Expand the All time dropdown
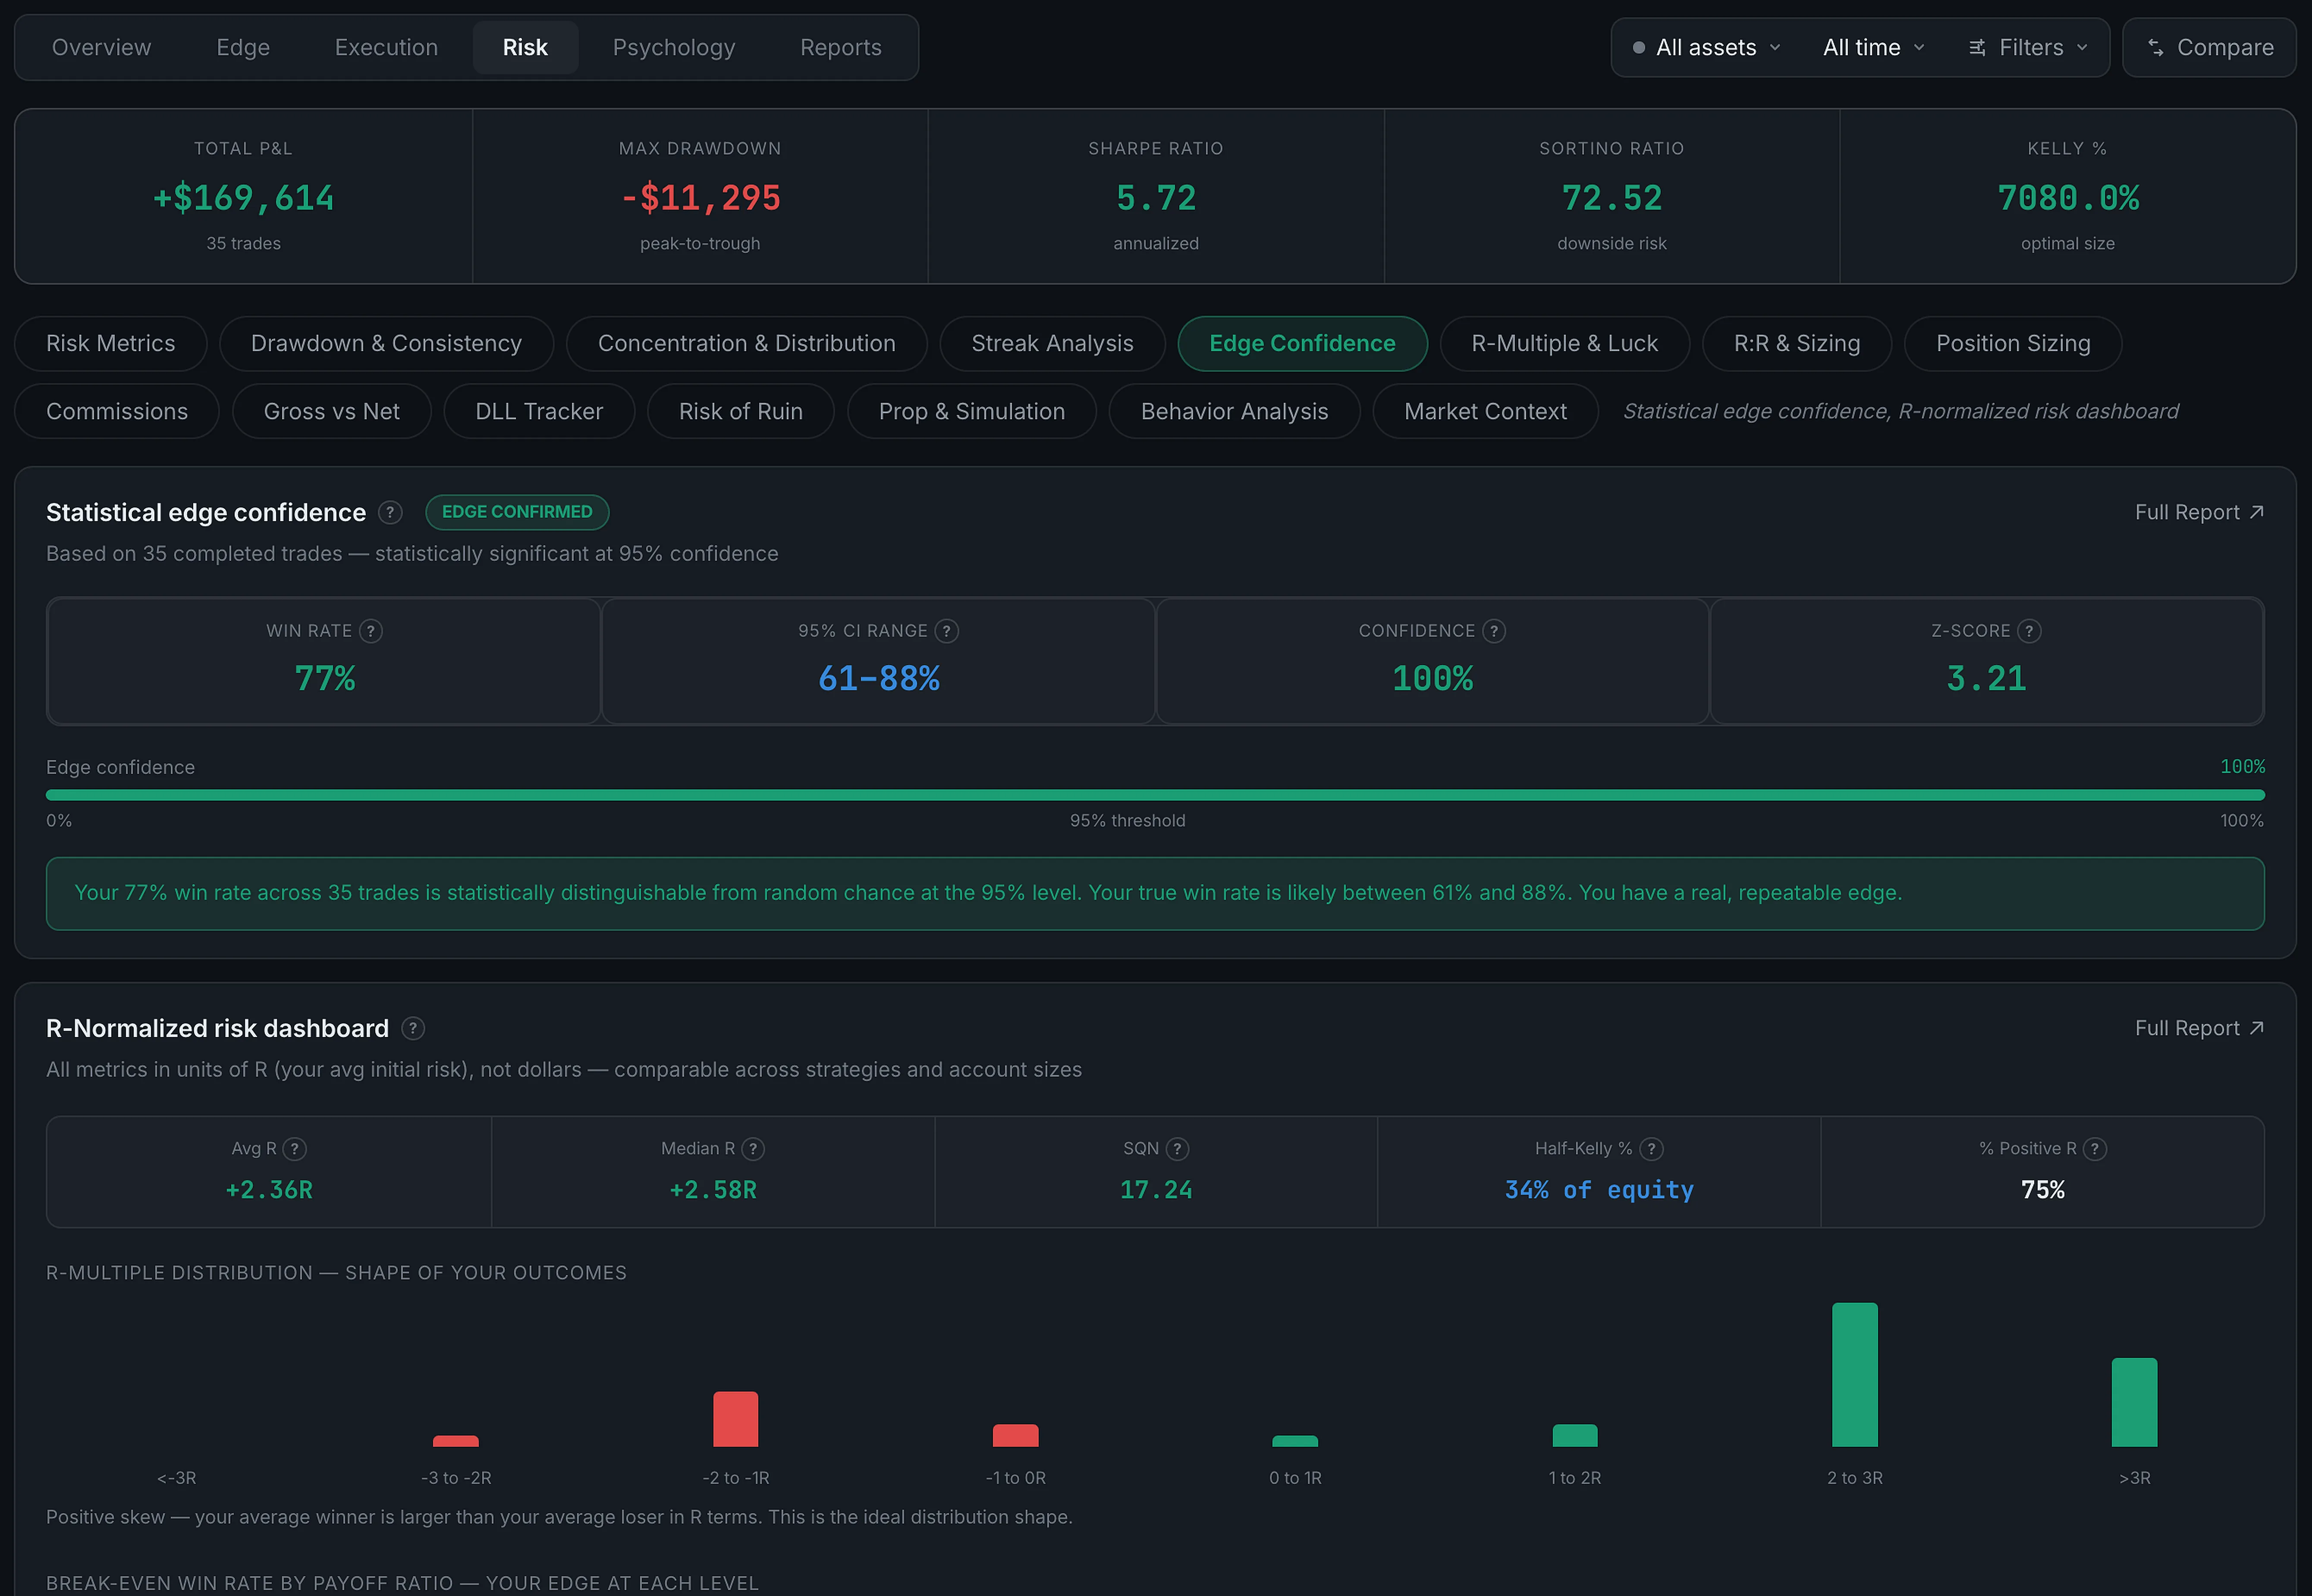This screenshot has width=2312, height=1596. coord(1873,47)
